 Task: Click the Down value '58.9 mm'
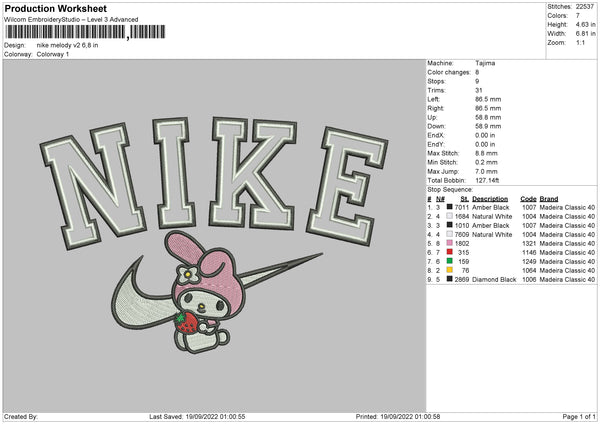click(x=488, y=126)
